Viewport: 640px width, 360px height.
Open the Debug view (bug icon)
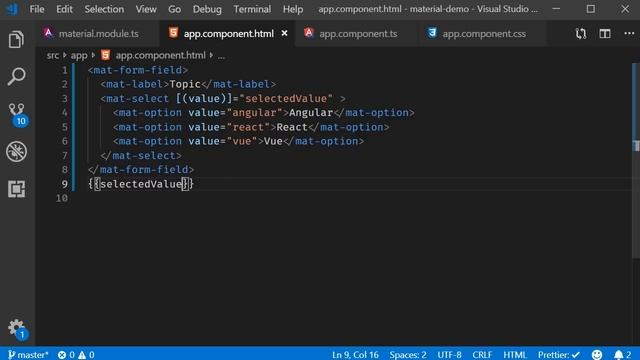(16, 151)
